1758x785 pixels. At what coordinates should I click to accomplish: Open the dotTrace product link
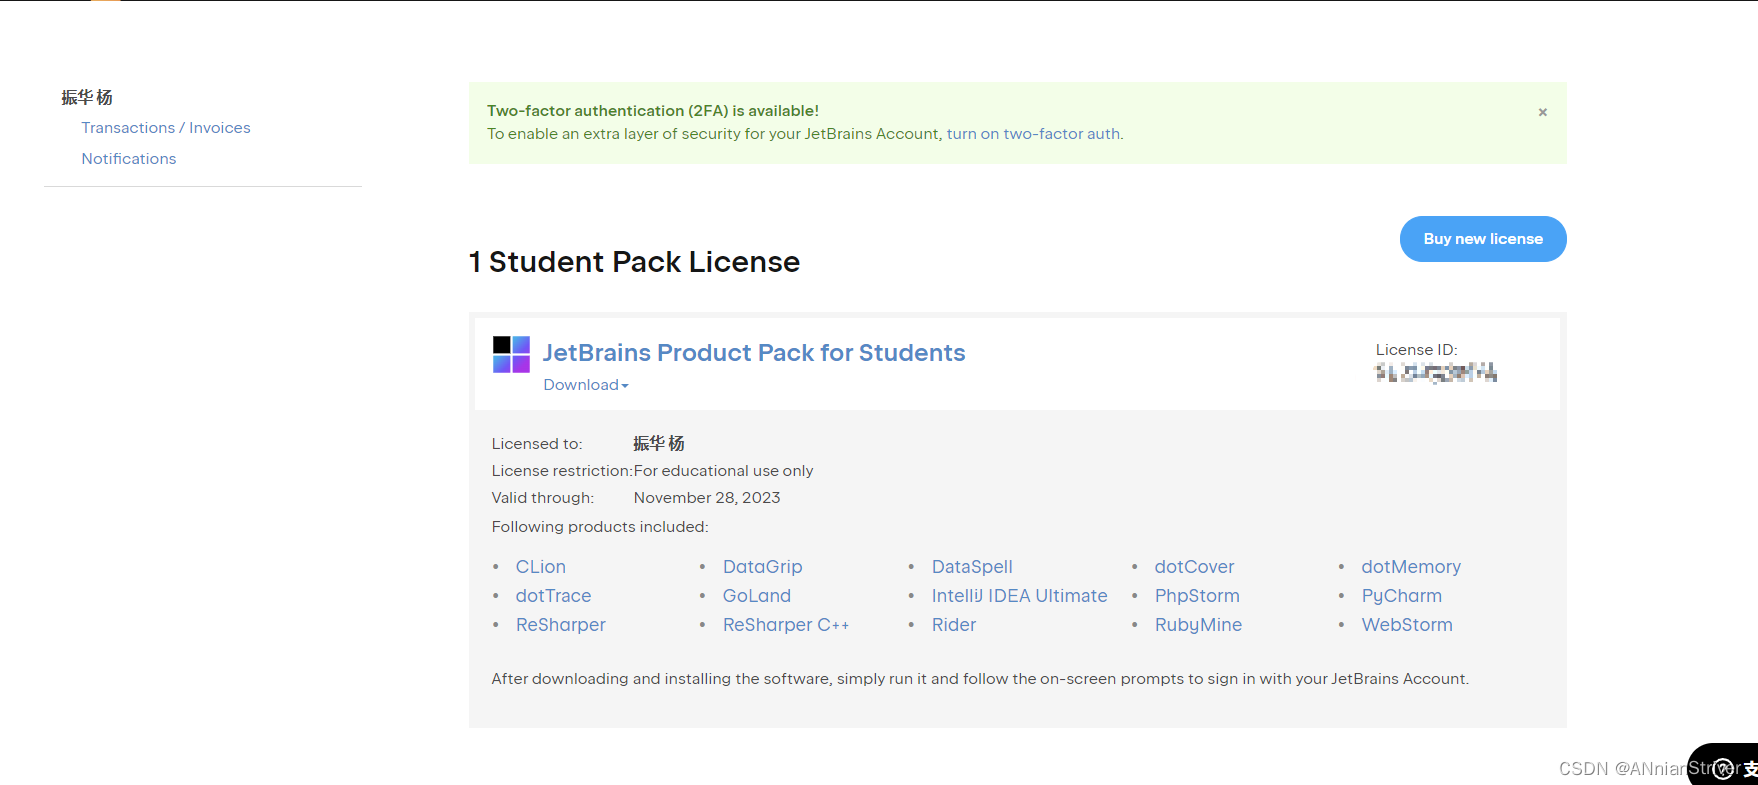[x=554, y=596]
